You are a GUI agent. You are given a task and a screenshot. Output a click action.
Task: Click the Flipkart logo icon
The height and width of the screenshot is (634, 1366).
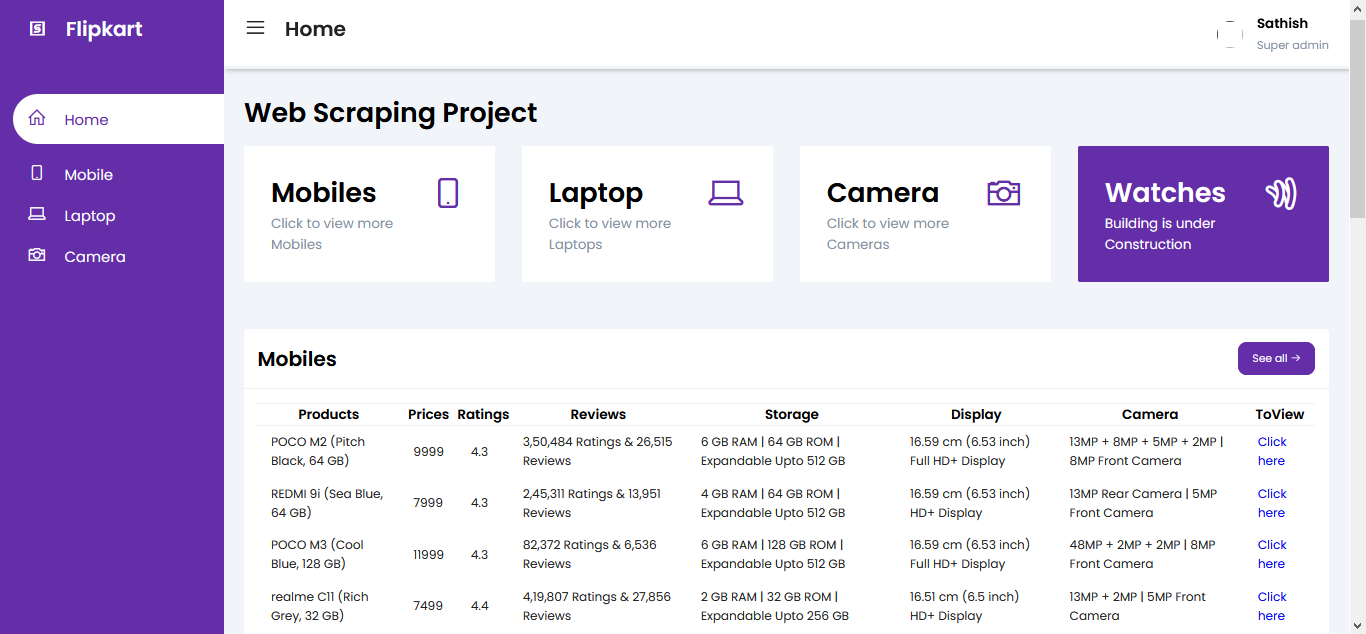[x=37, y=29]
